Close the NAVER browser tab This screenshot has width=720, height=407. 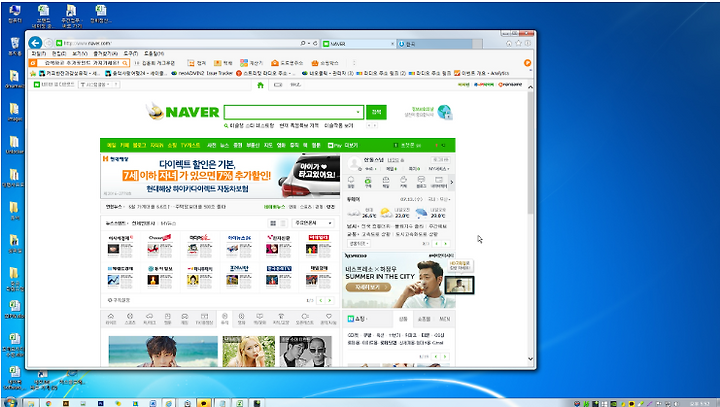(x=392, y=44)
